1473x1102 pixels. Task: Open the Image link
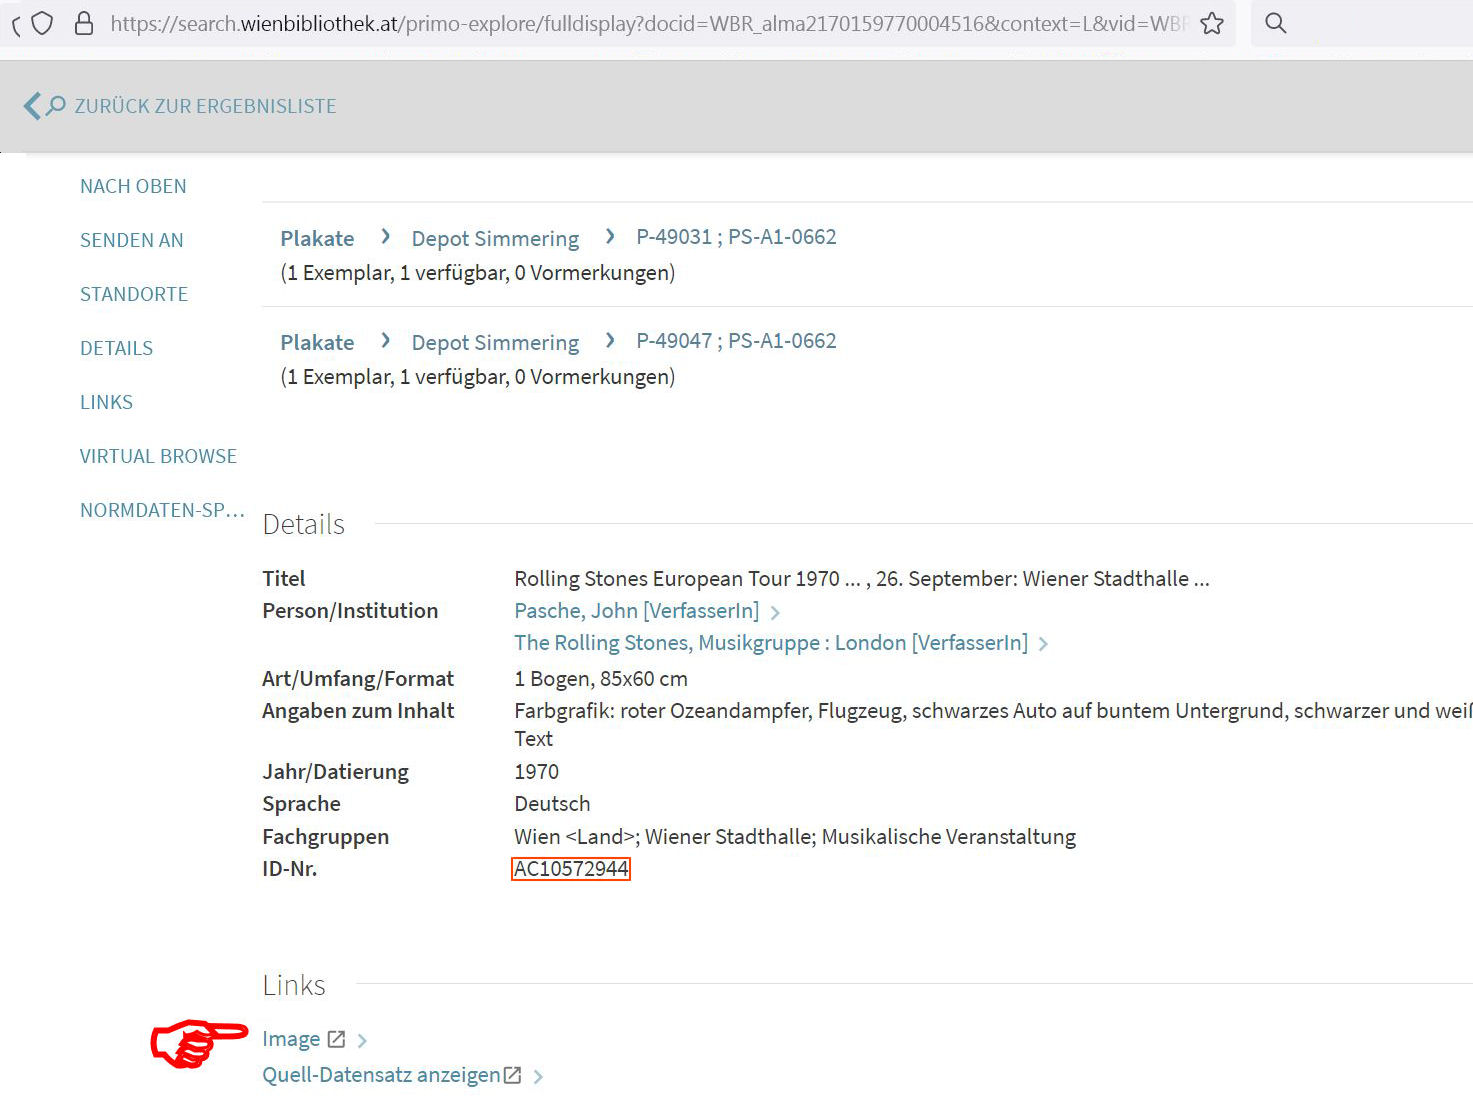291,1039
